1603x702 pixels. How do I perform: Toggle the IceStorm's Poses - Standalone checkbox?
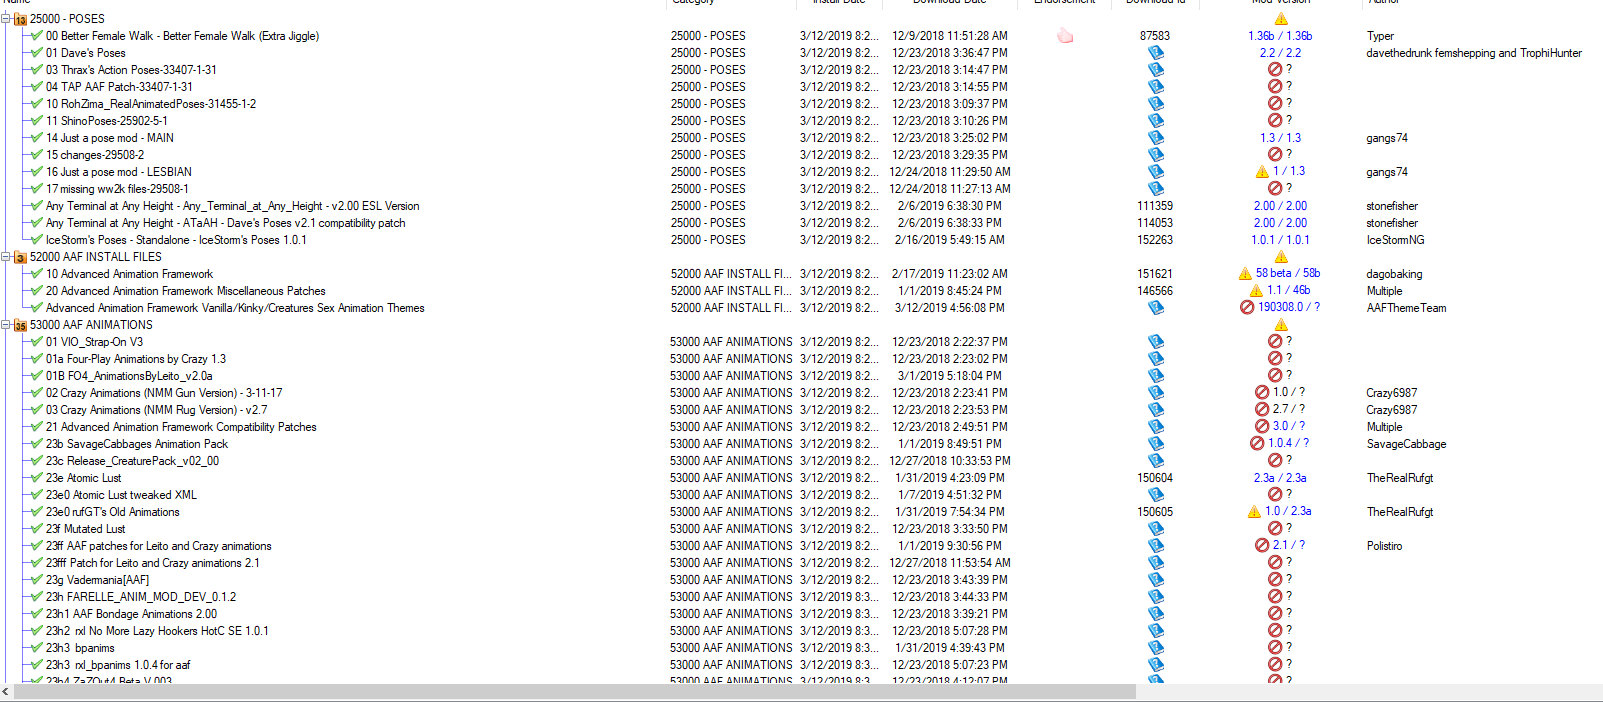click(x=37, y=240)
